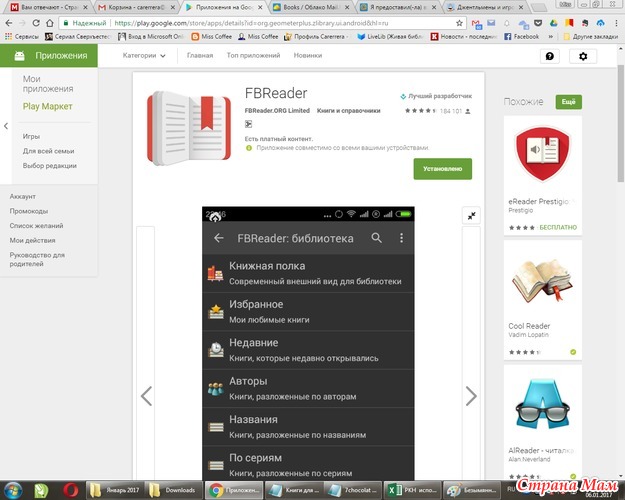Tap the back arrow in FBReader library header
Viewport: 625px width, 500px height.
coord(218,238)
